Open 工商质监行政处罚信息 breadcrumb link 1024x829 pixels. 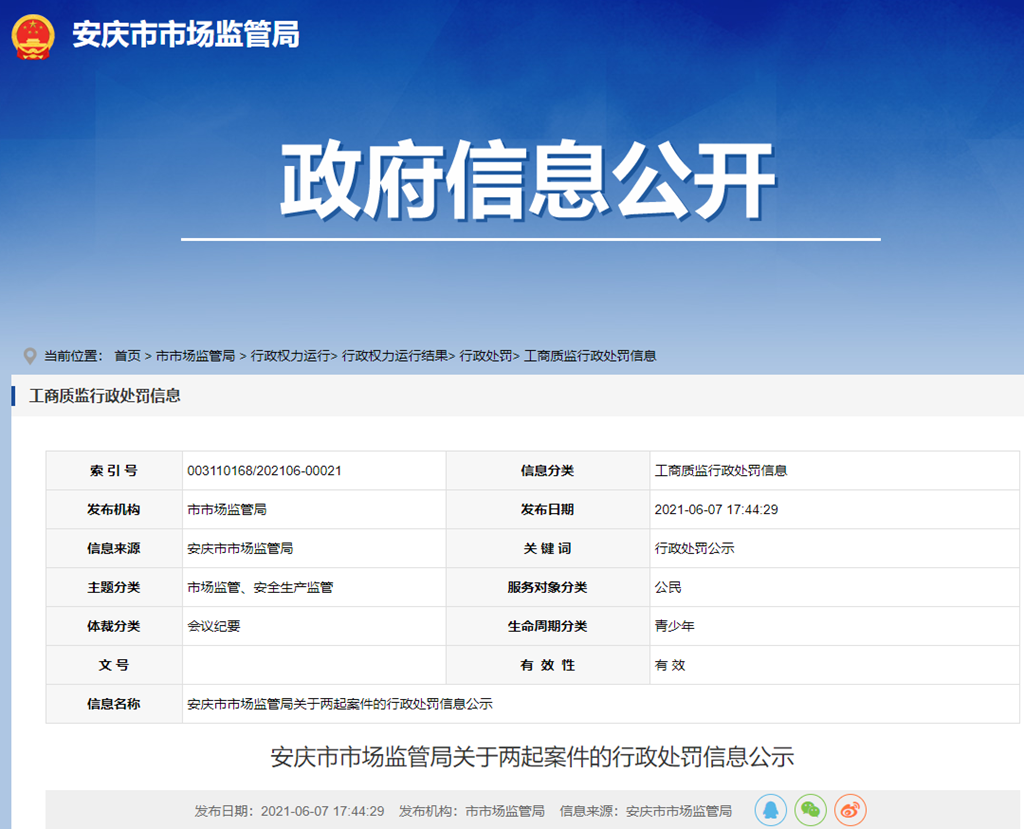(590, 356)
